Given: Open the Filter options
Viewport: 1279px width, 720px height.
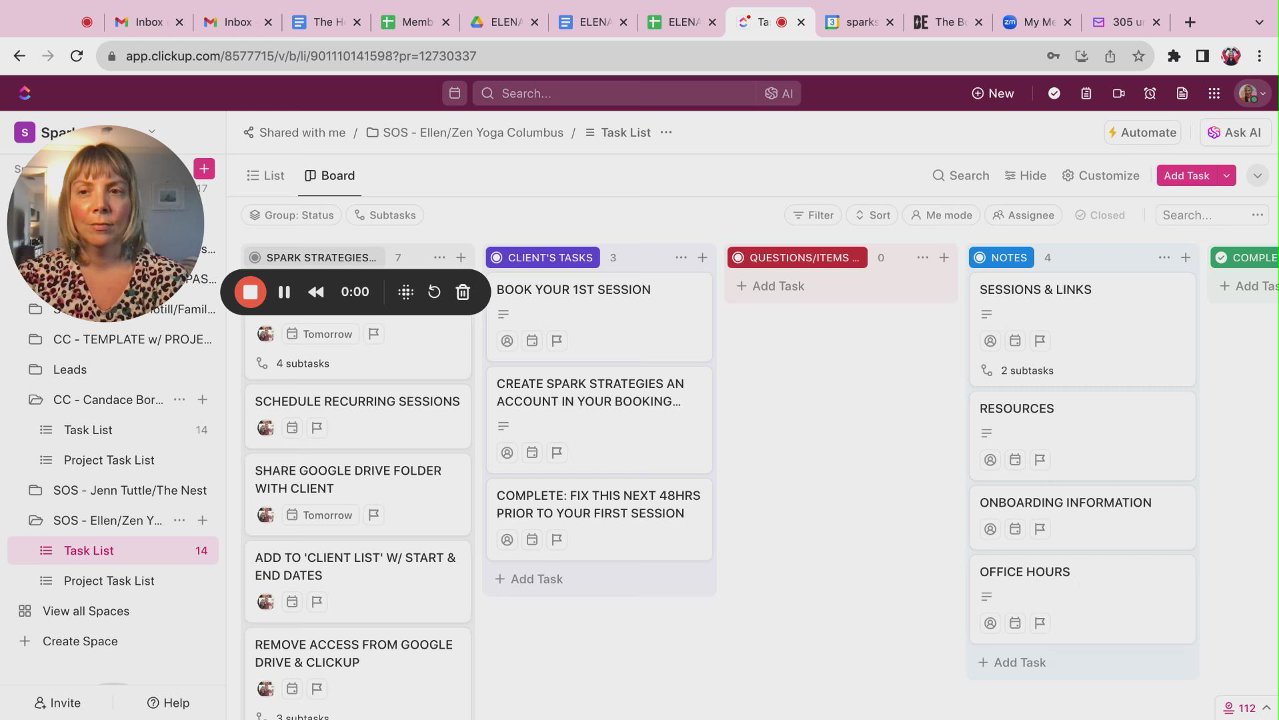Looking at the screenshot, I should 813,215.
